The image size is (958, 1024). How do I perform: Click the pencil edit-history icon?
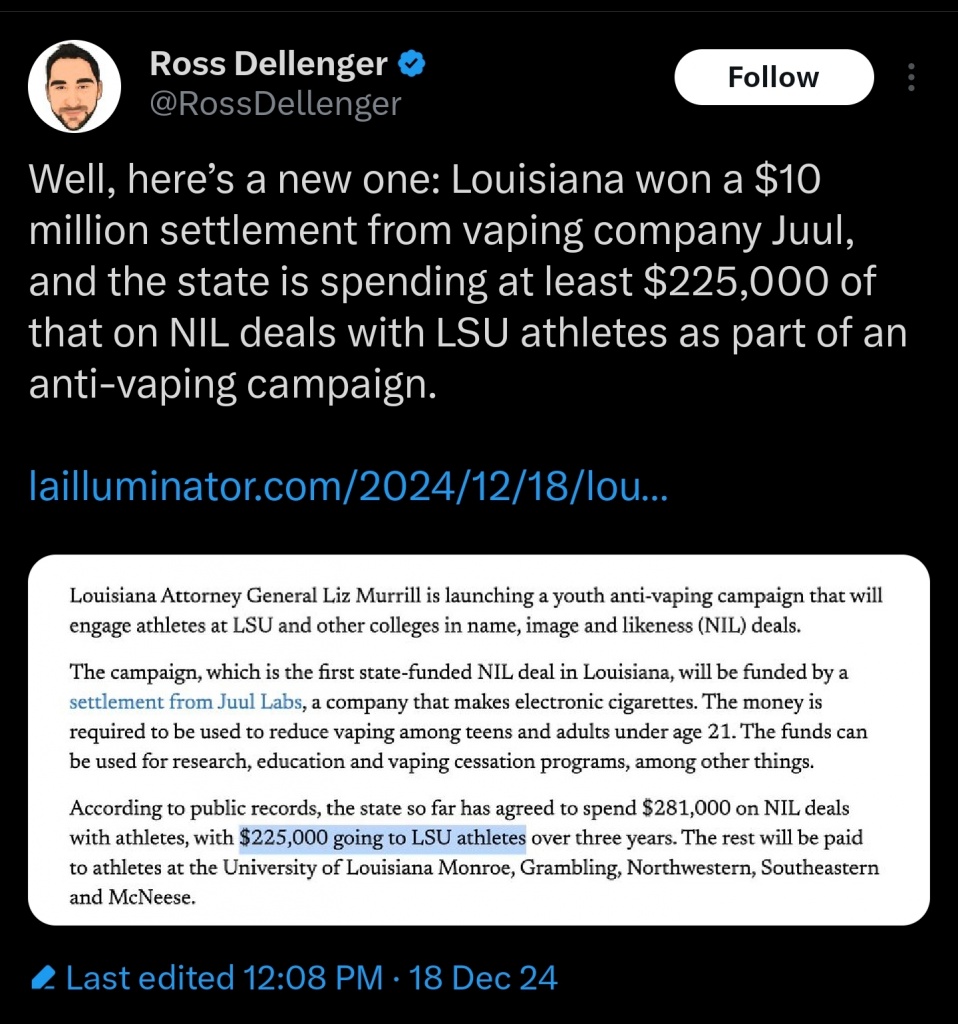(x=43, y=977)
